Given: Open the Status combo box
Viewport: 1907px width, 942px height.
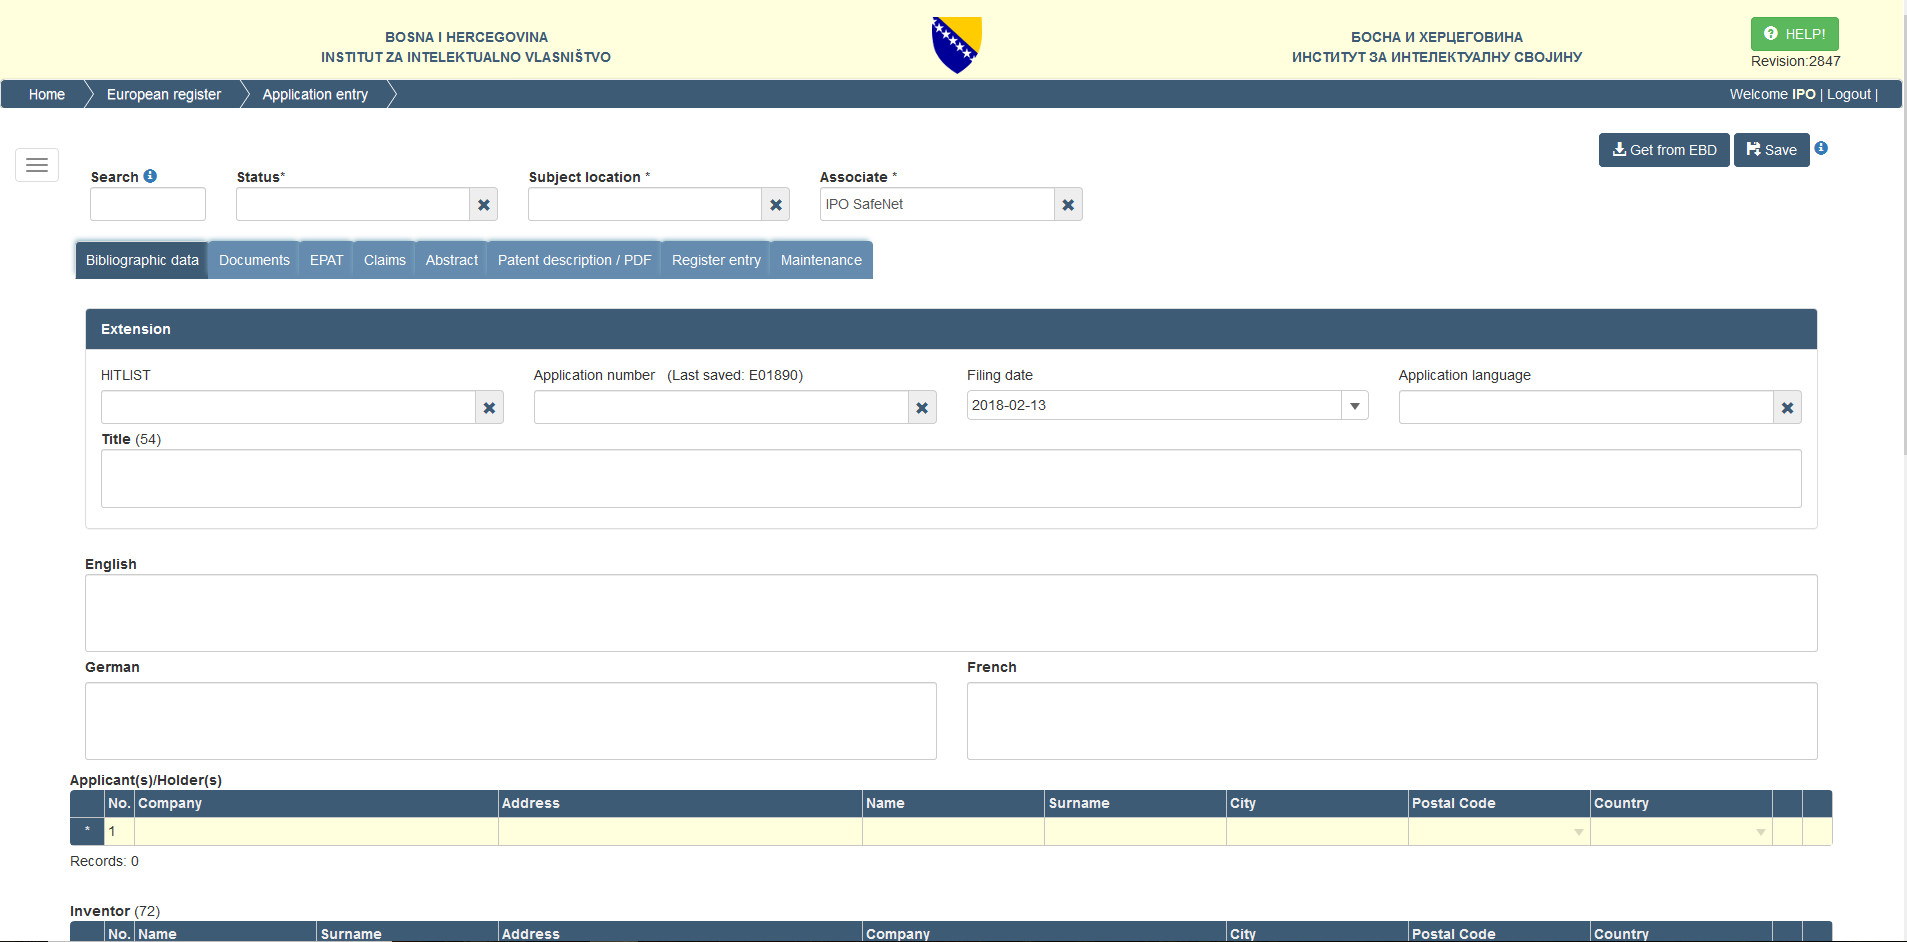Looking at the screenshot, I should point(353,205).
